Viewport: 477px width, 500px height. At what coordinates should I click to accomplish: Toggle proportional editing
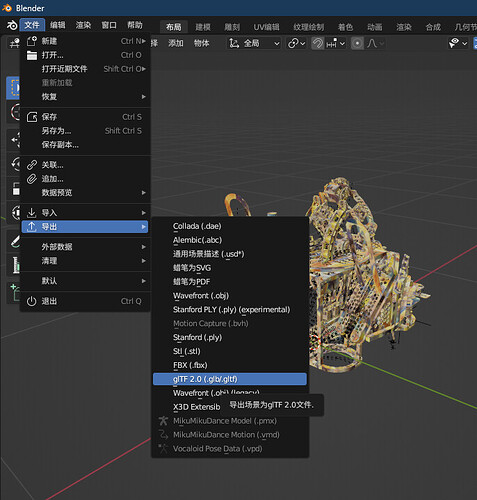[x=357, y=43]
